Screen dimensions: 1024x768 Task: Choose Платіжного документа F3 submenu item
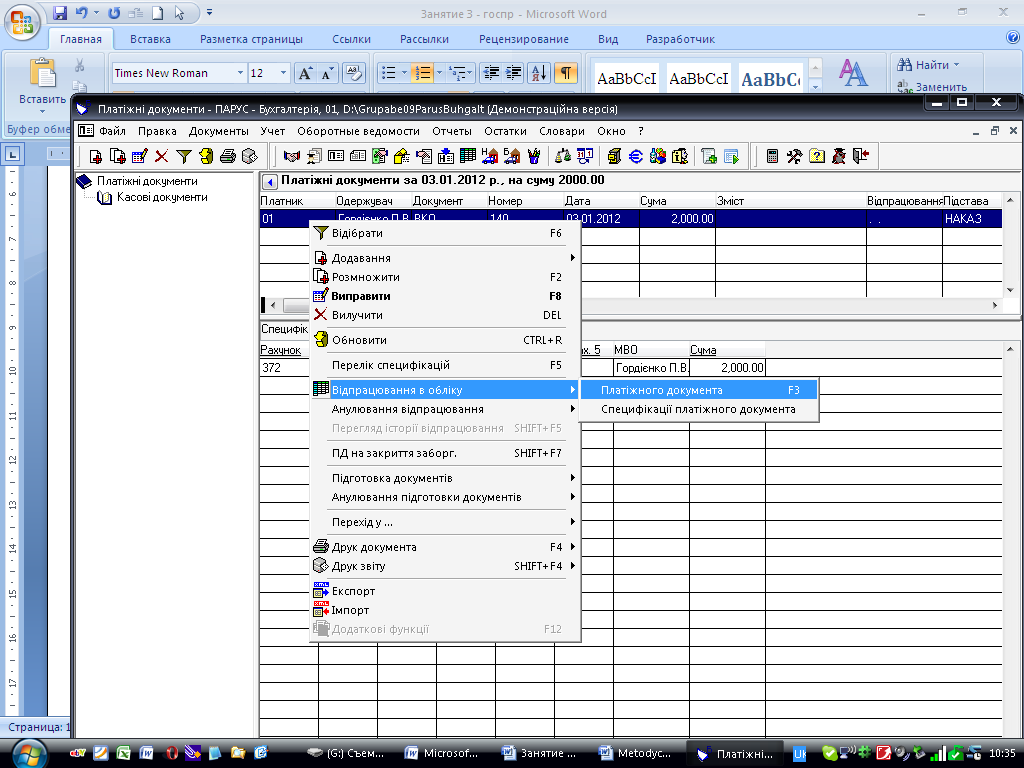click(699, 390)
